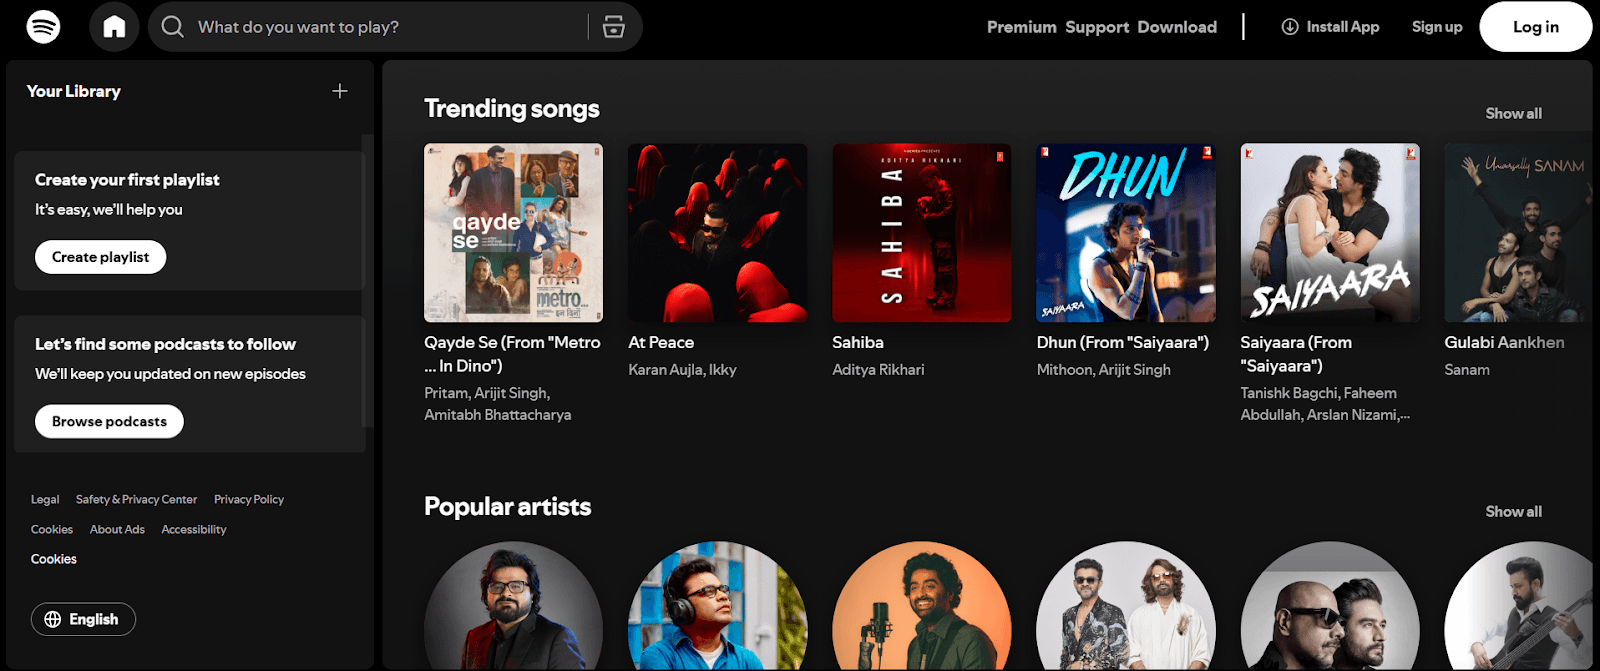Open Saiyaara album cover

point(1329,232)
